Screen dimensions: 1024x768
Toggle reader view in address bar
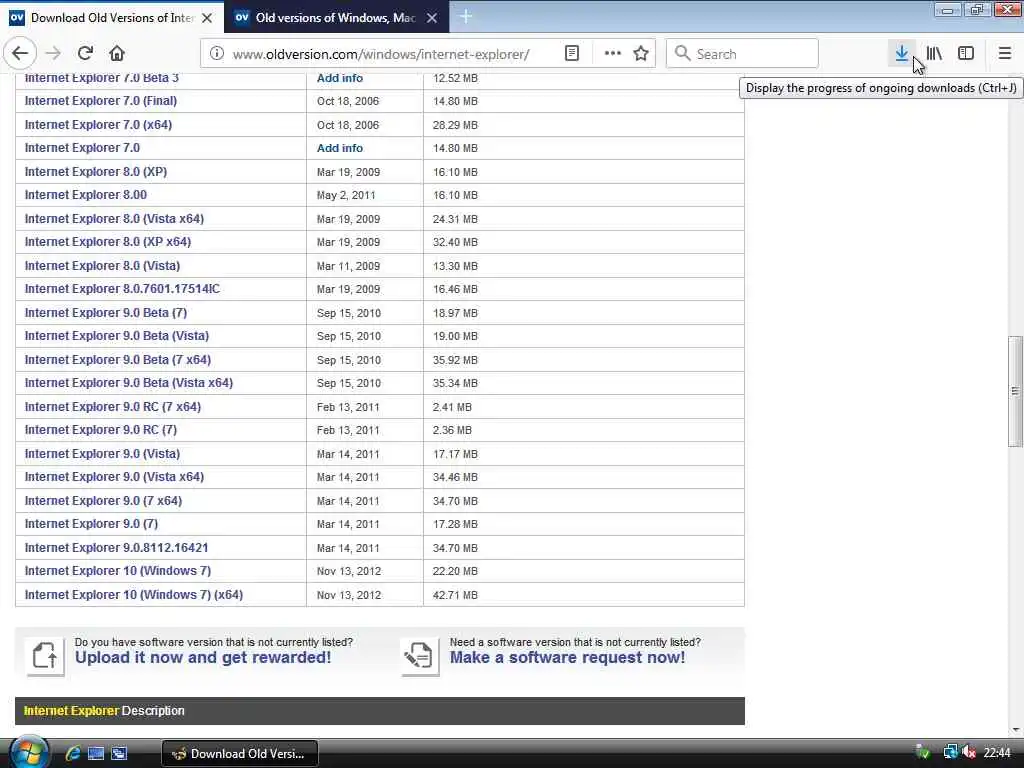pyautogui.click(x=571, y=54)
